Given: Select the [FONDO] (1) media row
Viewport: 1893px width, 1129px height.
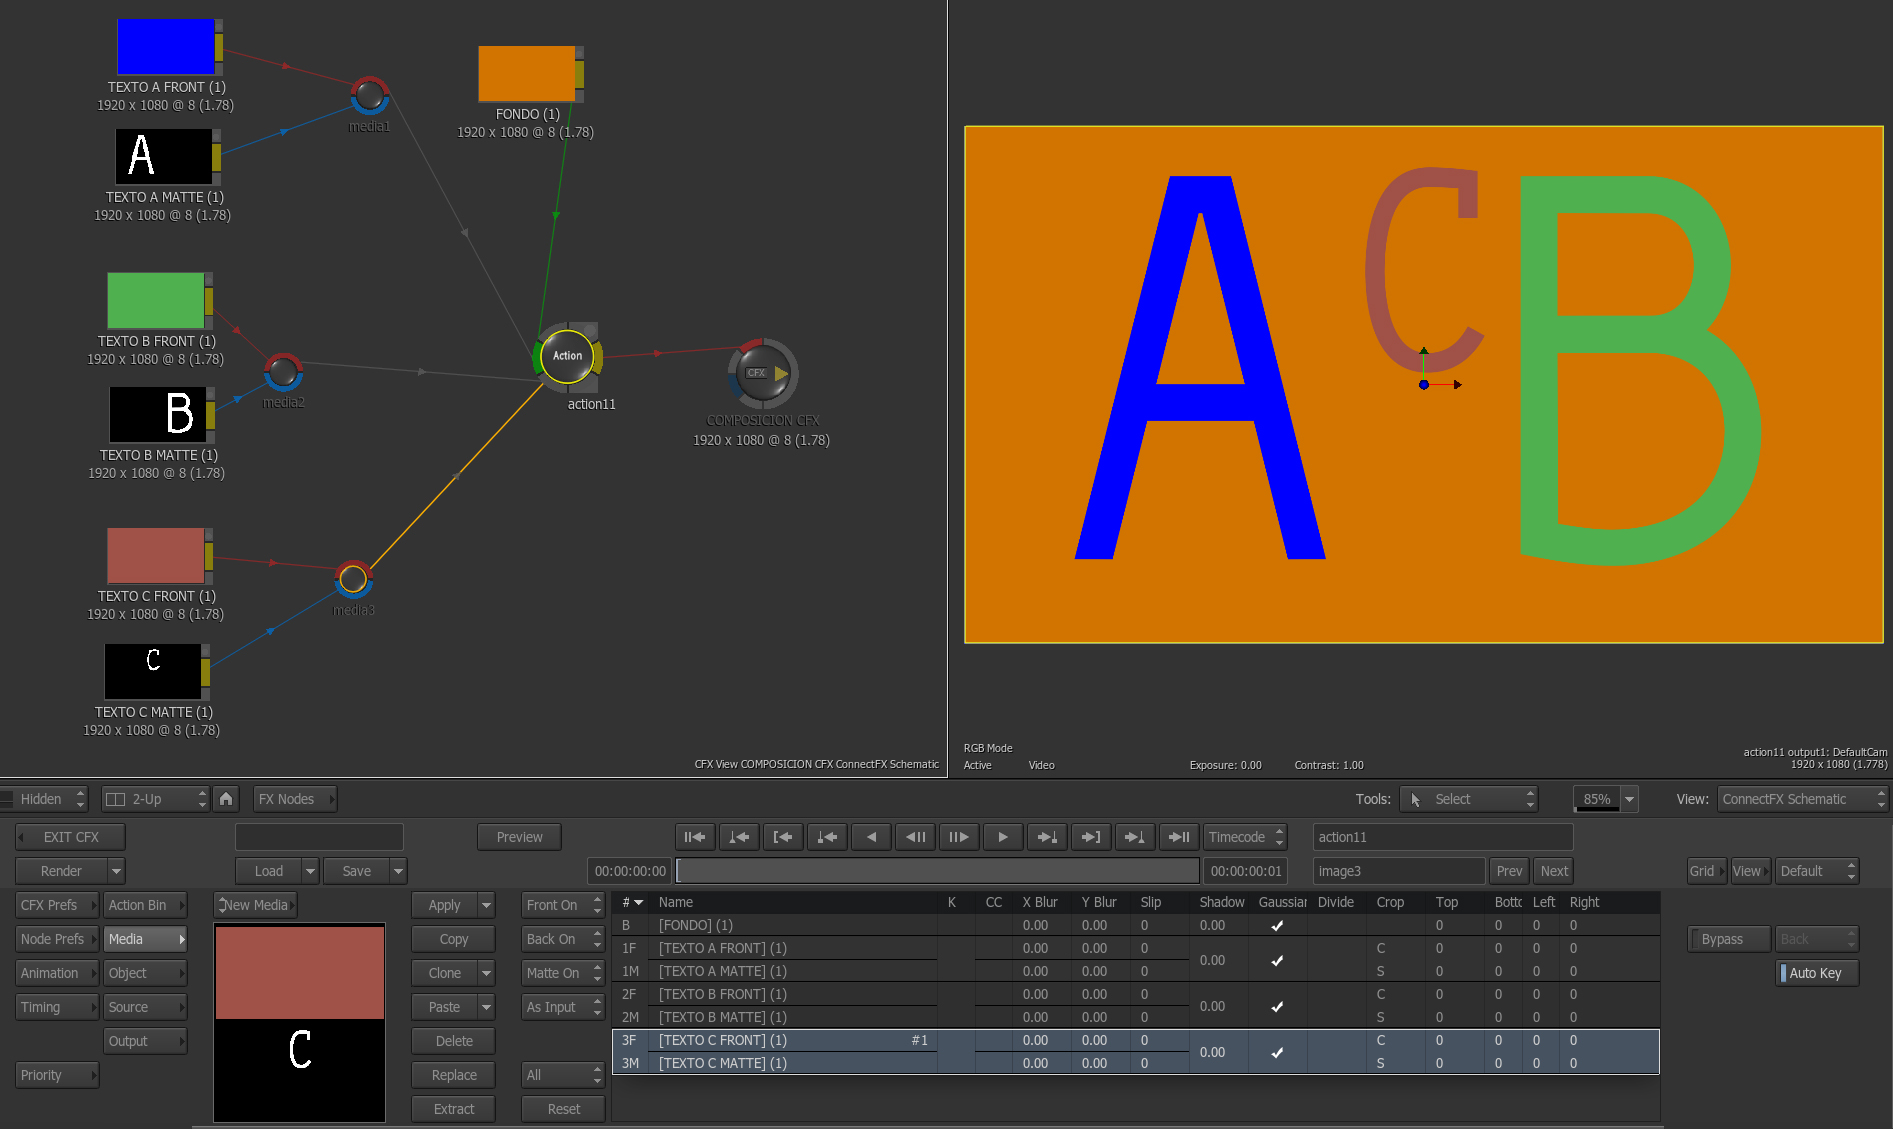Looking at the screenshot, I should coord(1135,926).
